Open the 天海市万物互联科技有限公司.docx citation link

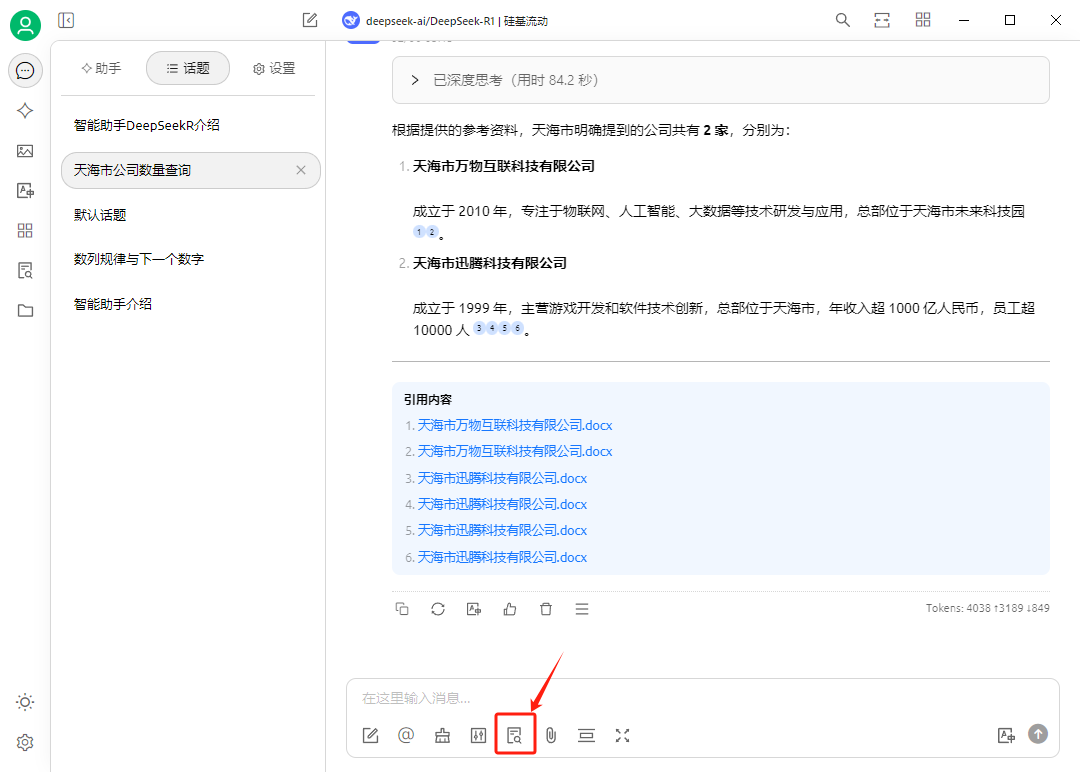click(512, 425)
